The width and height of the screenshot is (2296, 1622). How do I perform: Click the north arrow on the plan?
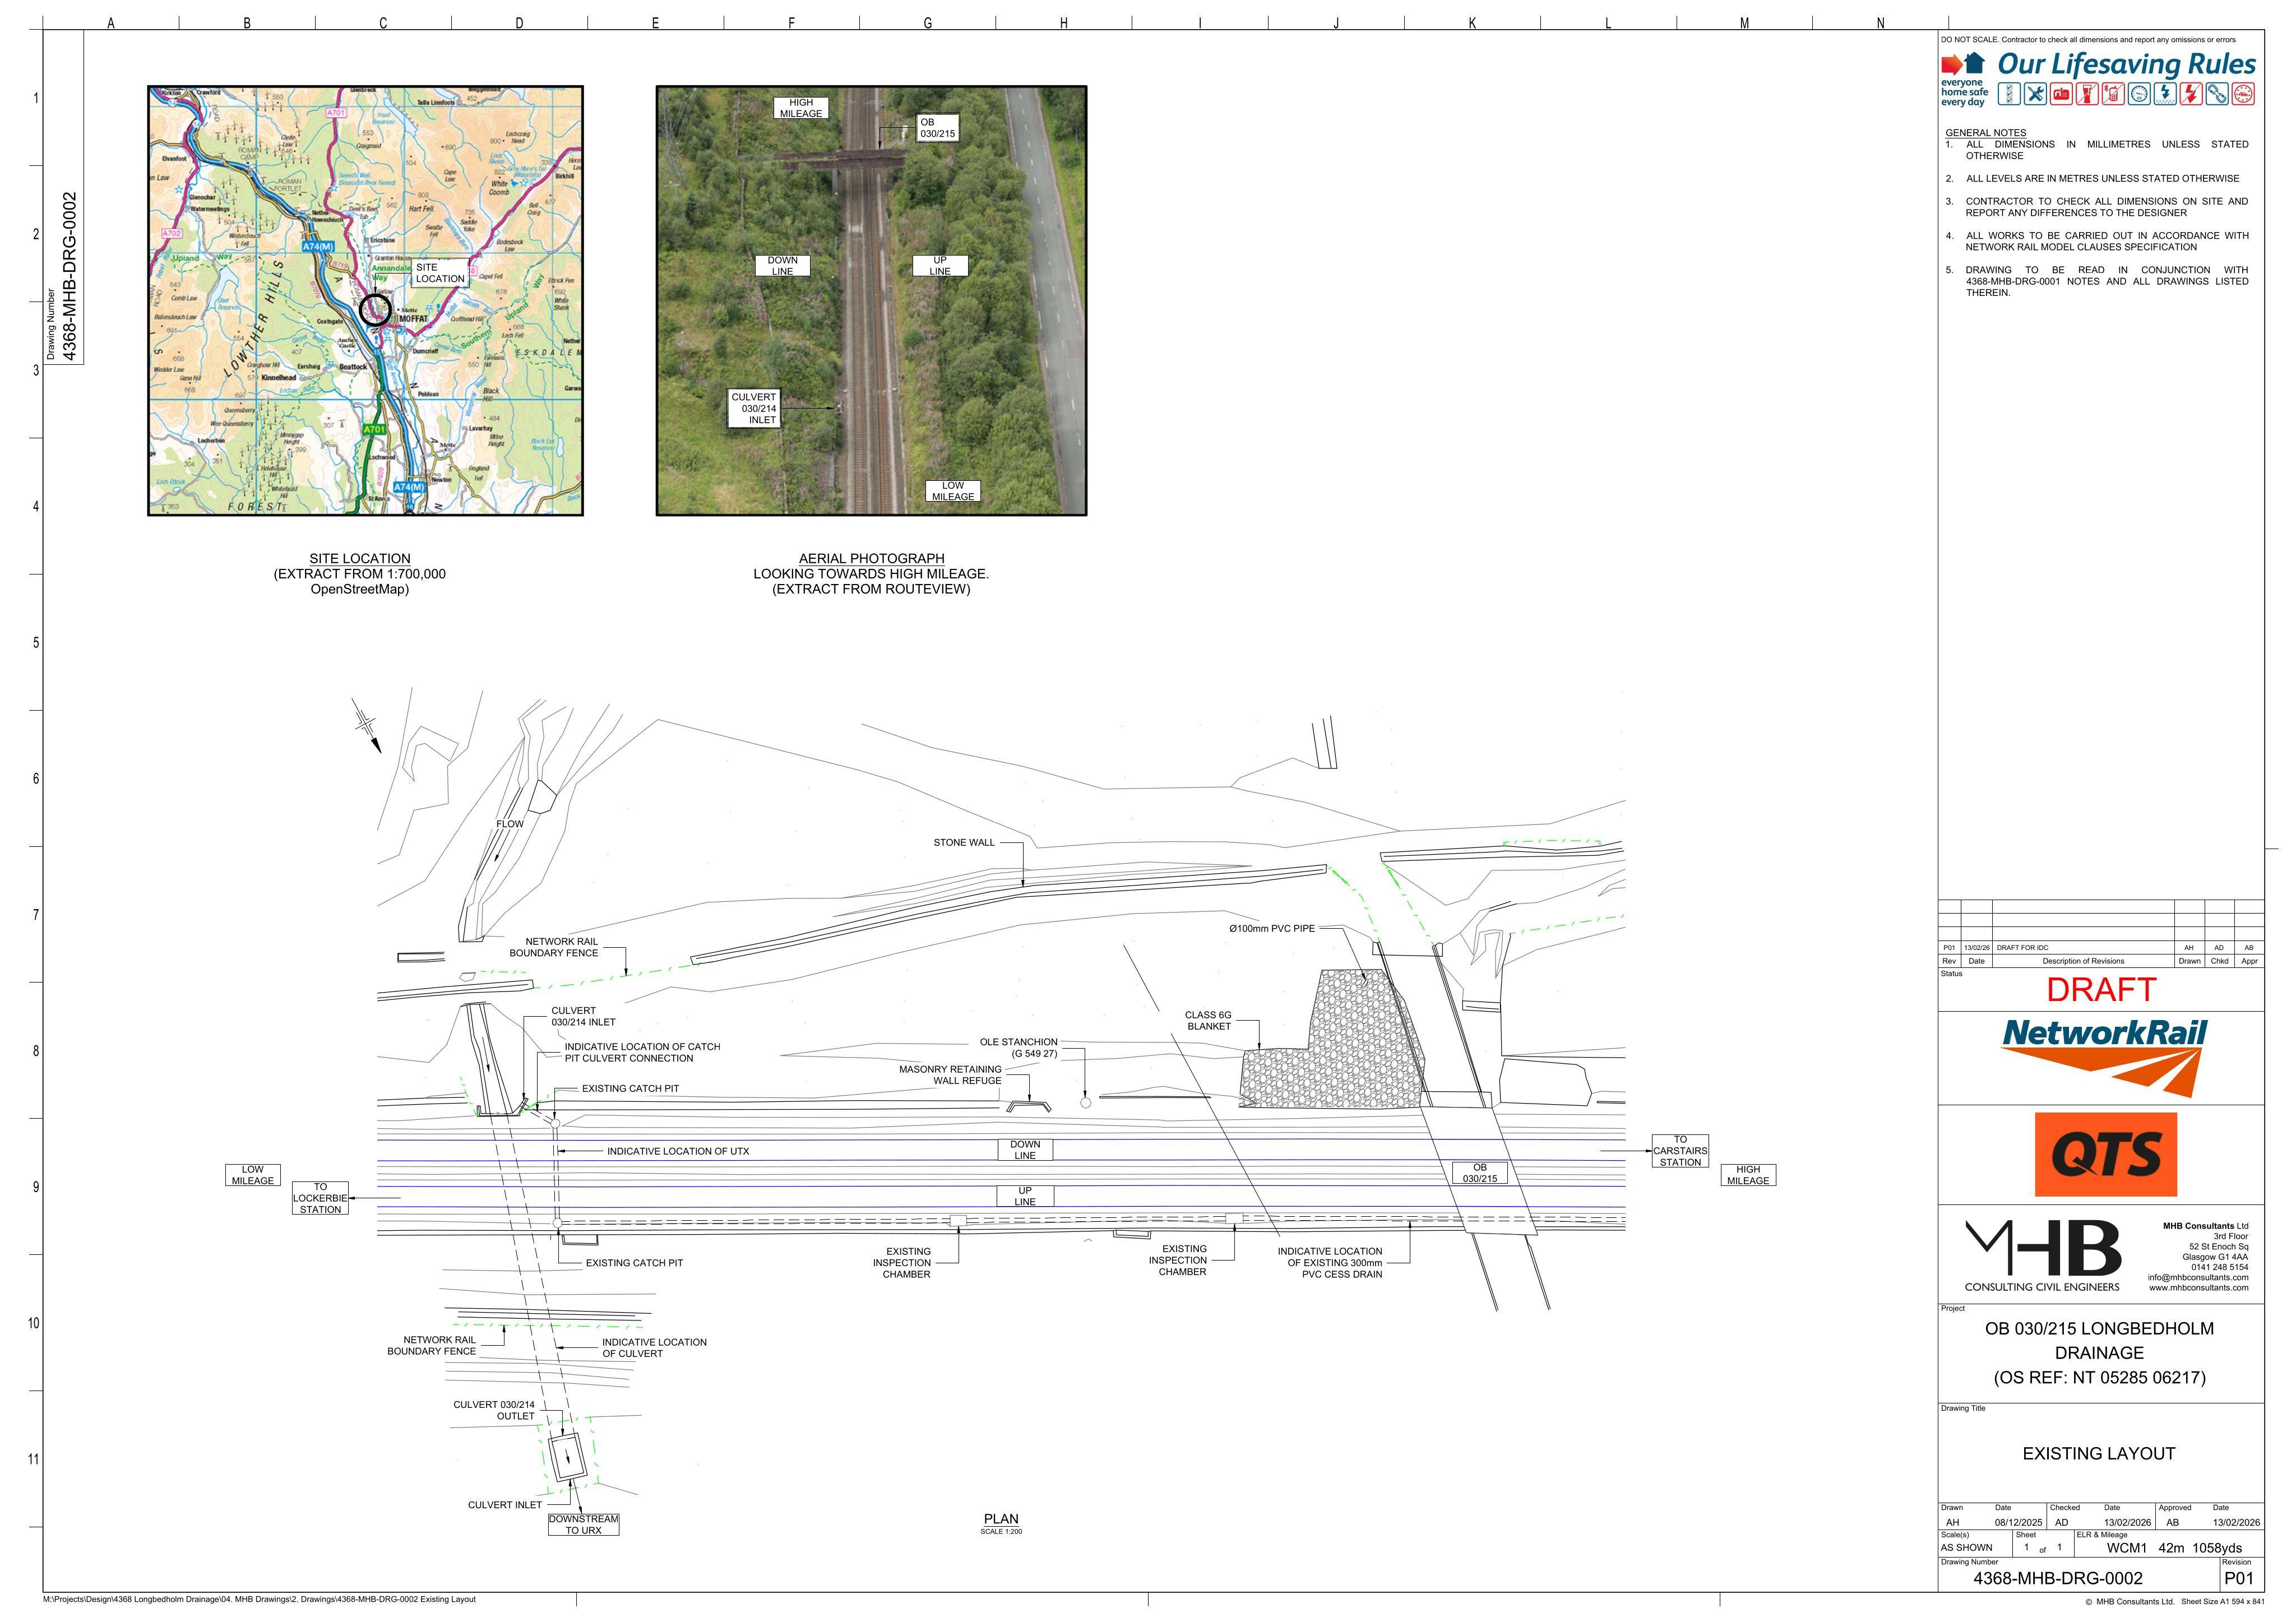click(x=368, y=727)
